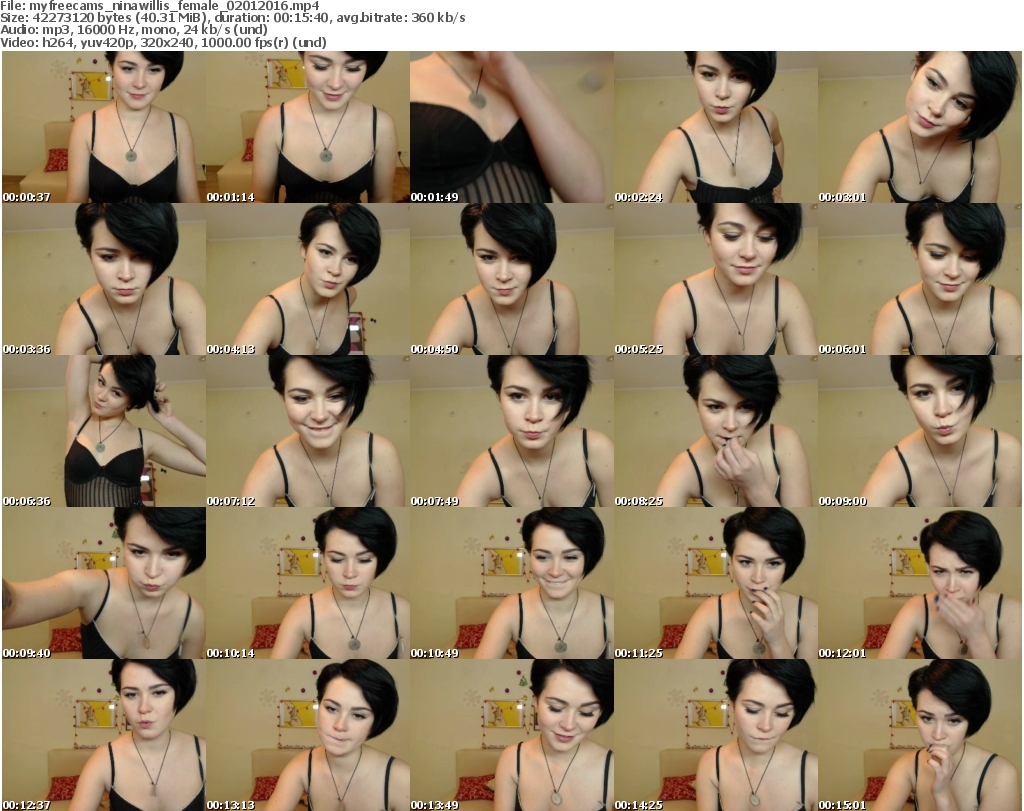The image size is (1024, 811).
Task: Choose the frame marked 00:08:25
Action: point(716,432)
